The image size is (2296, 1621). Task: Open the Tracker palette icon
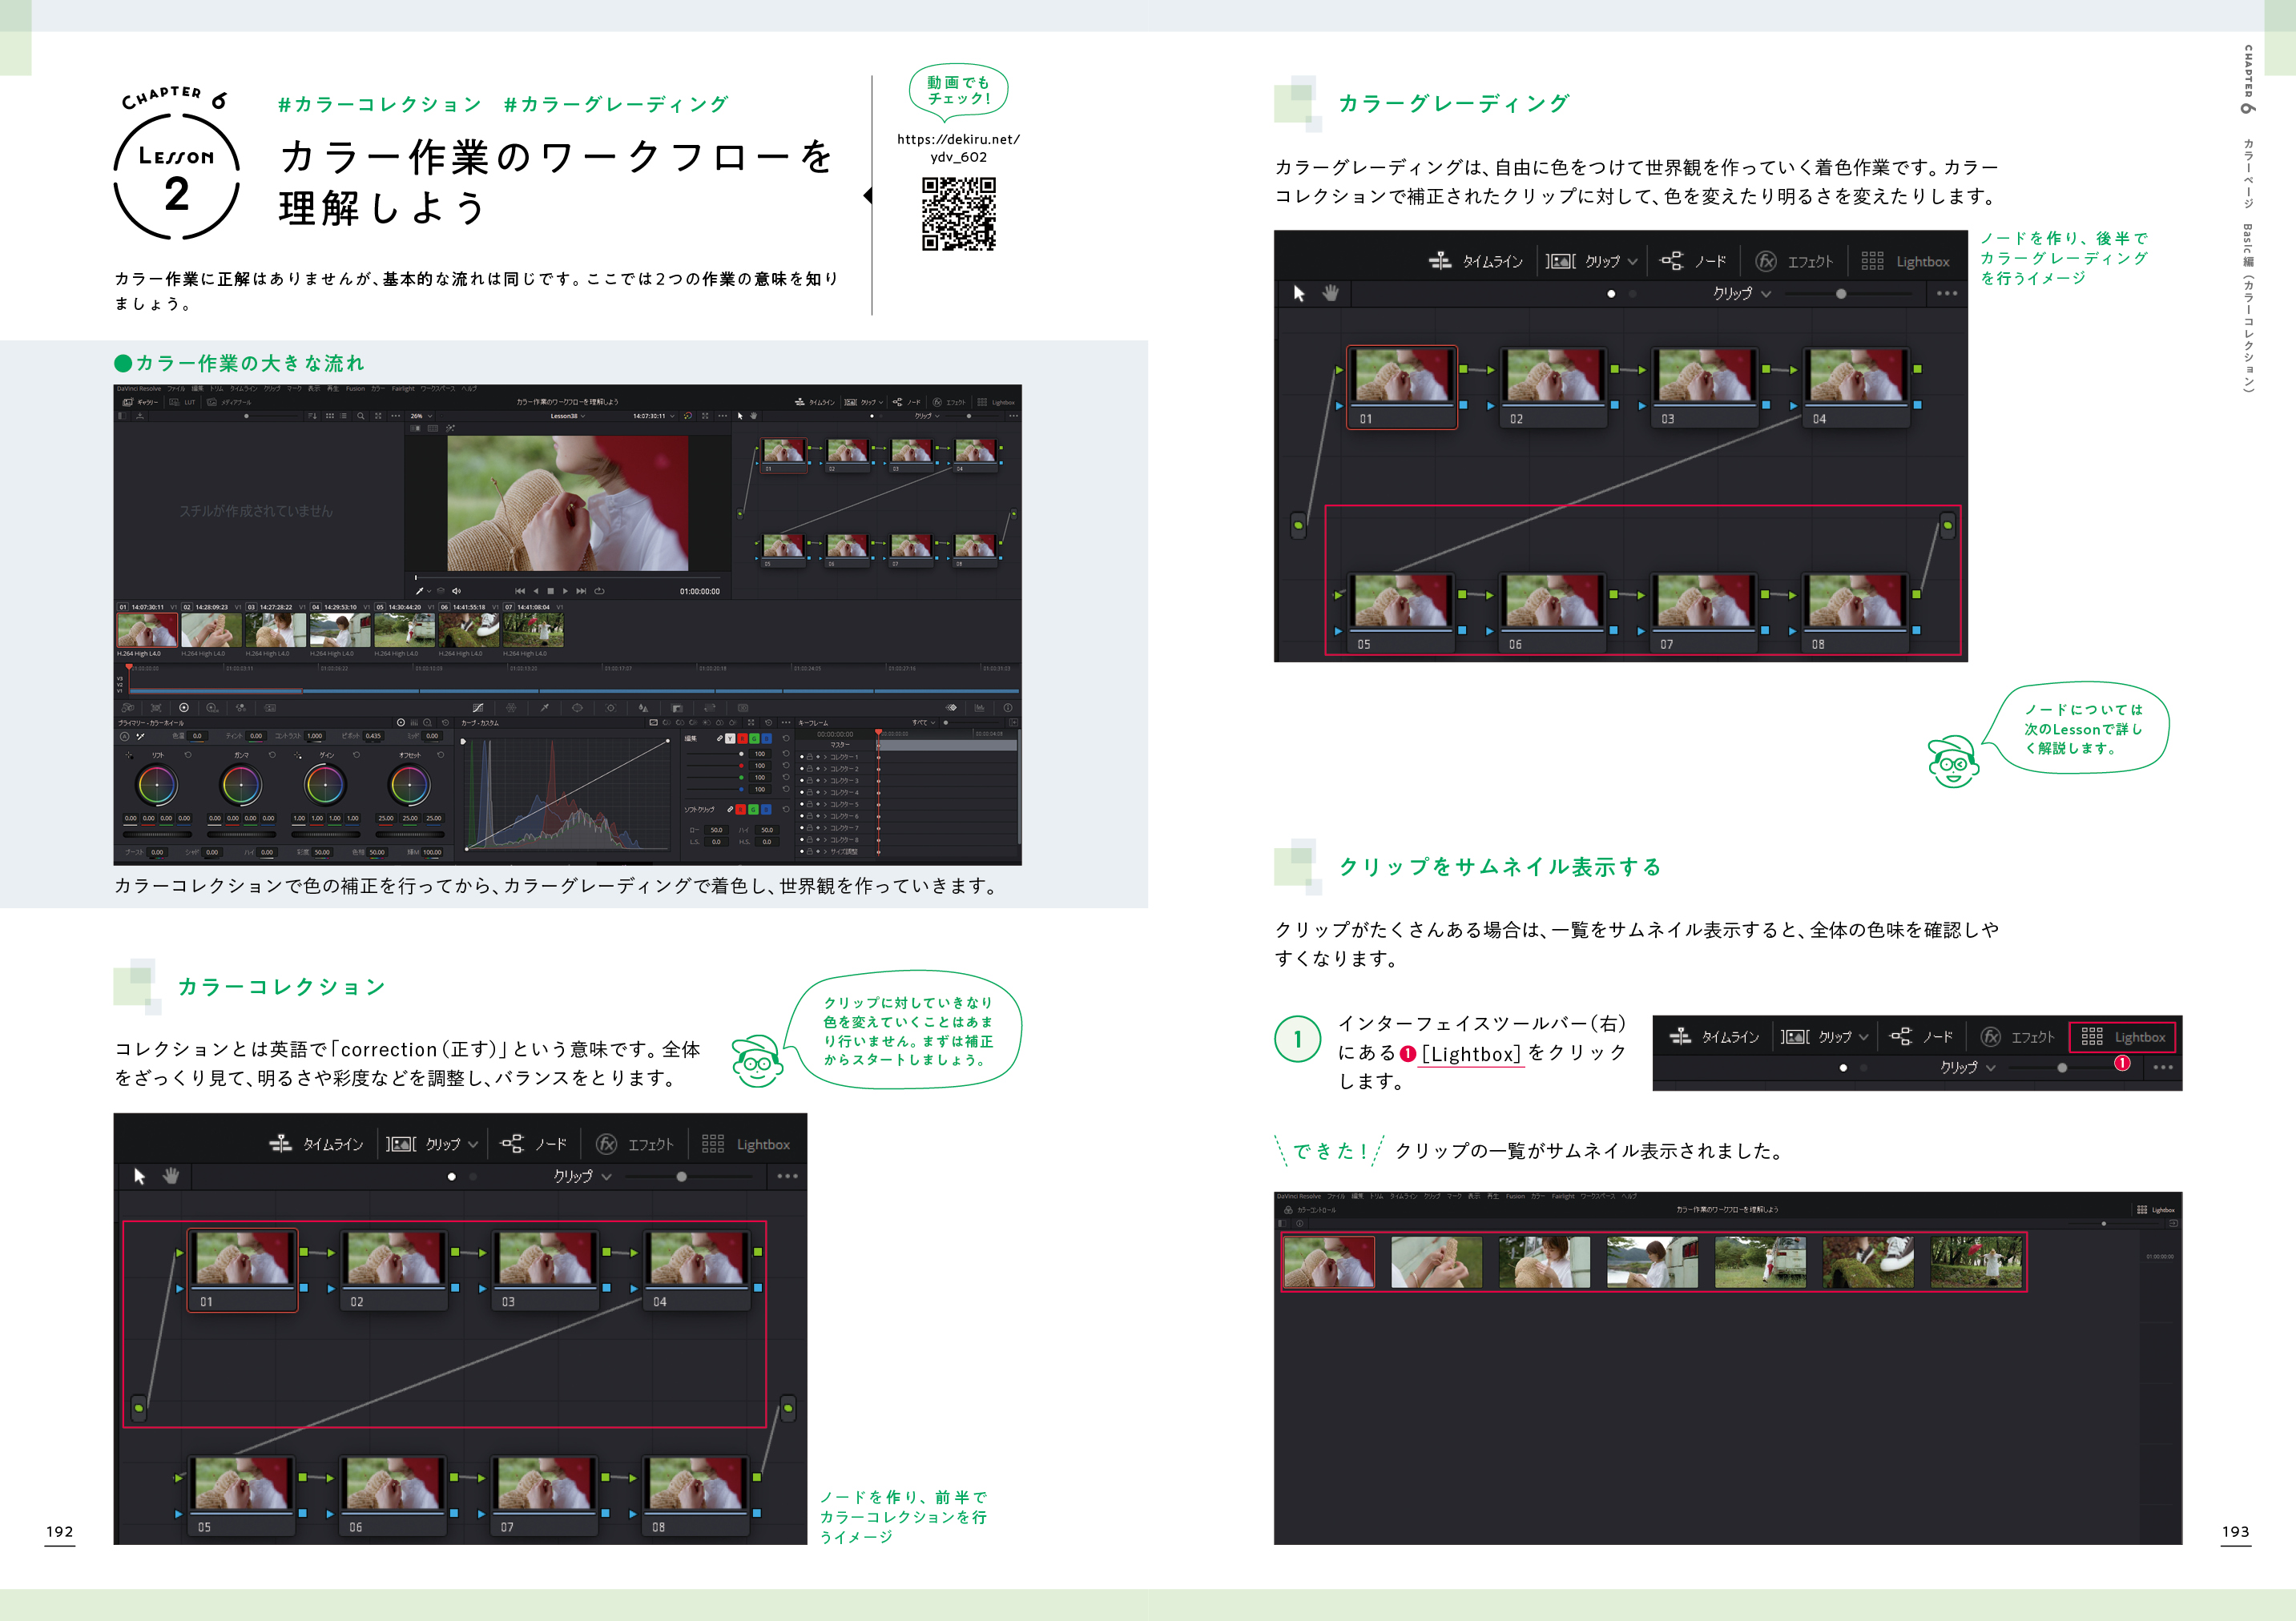tap(611, 708)
